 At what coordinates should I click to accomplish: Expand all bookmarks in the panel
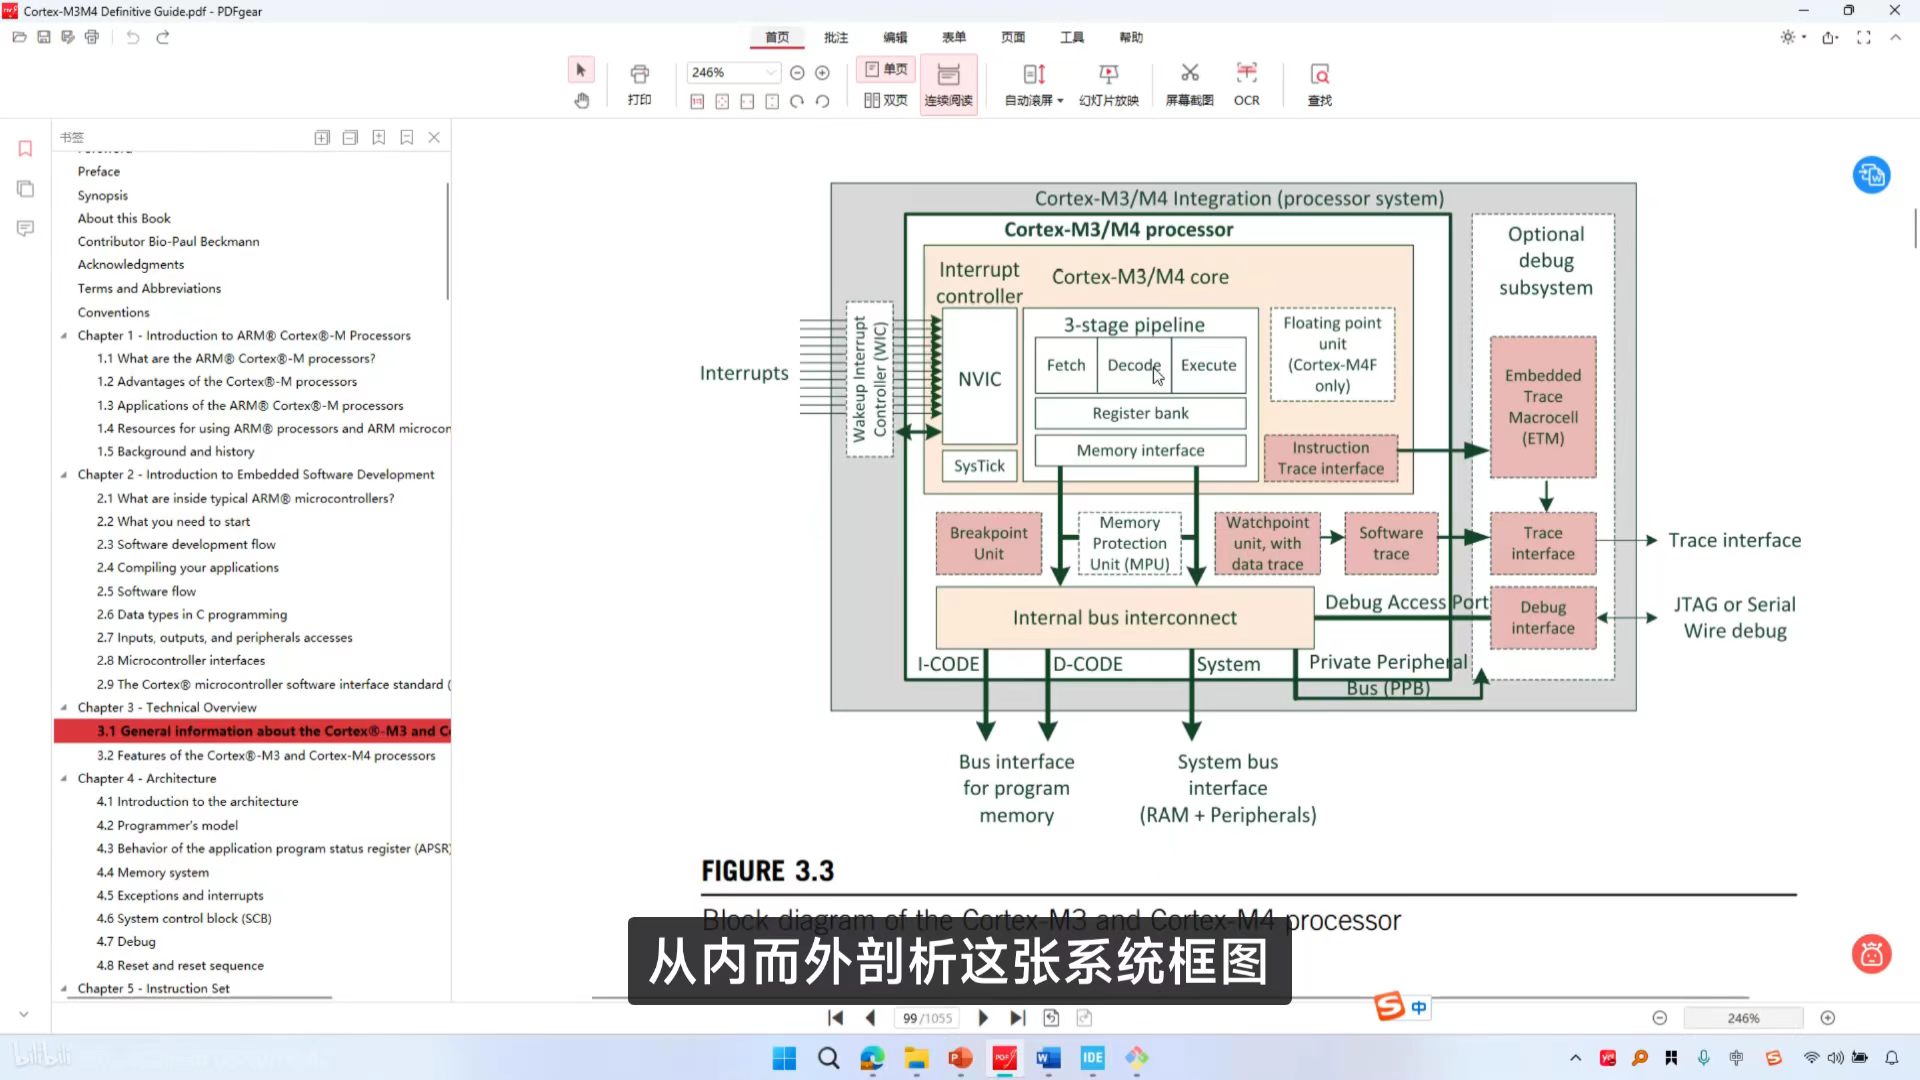322,137
